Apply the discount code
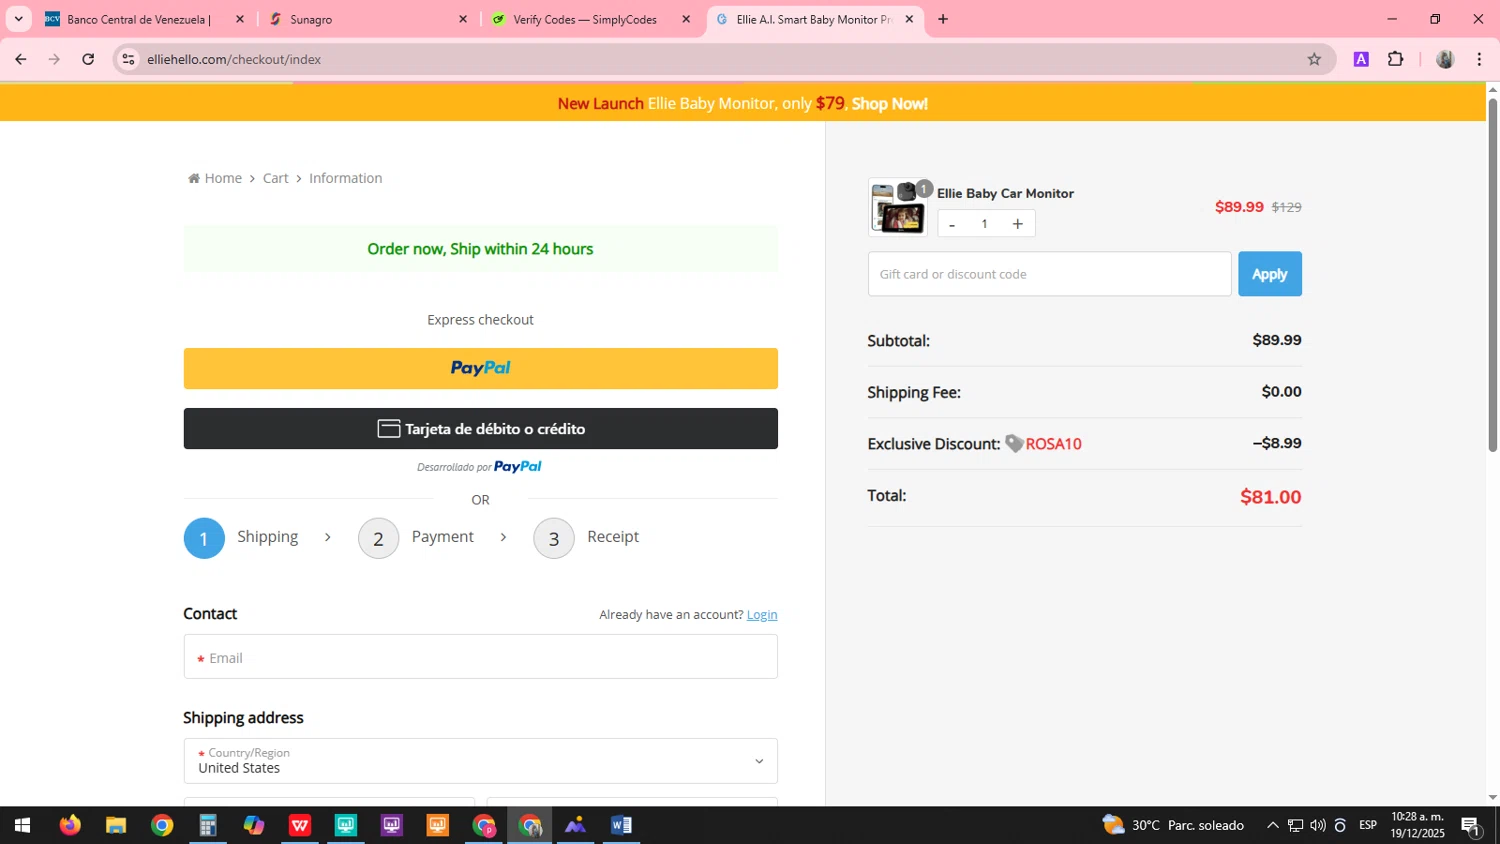The width and height of the screenshot is (1500, 844). pyautogui.click(x=1270, y=274)
